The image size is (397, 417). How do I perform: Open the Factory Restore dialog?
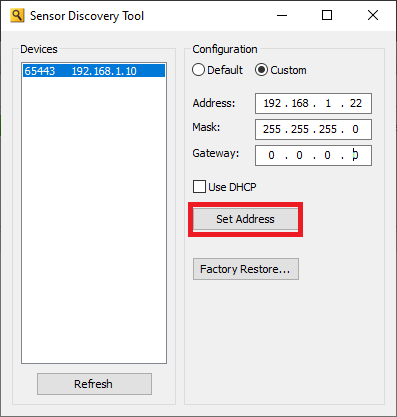coord(246,269)
